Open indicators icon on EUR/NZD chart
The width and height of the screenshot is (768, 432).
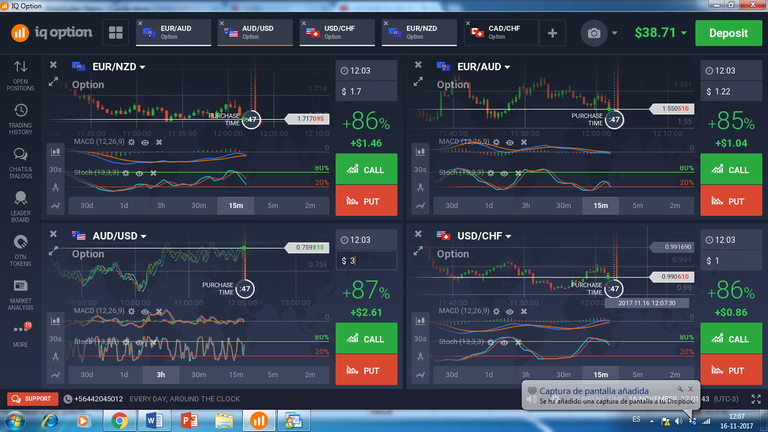55,206
